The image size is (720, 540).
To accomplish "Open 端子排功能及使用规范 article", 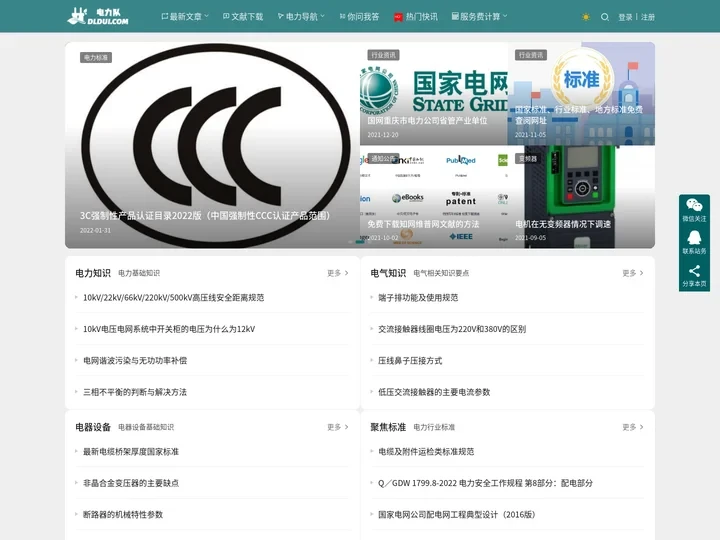I will click(418, 298).
